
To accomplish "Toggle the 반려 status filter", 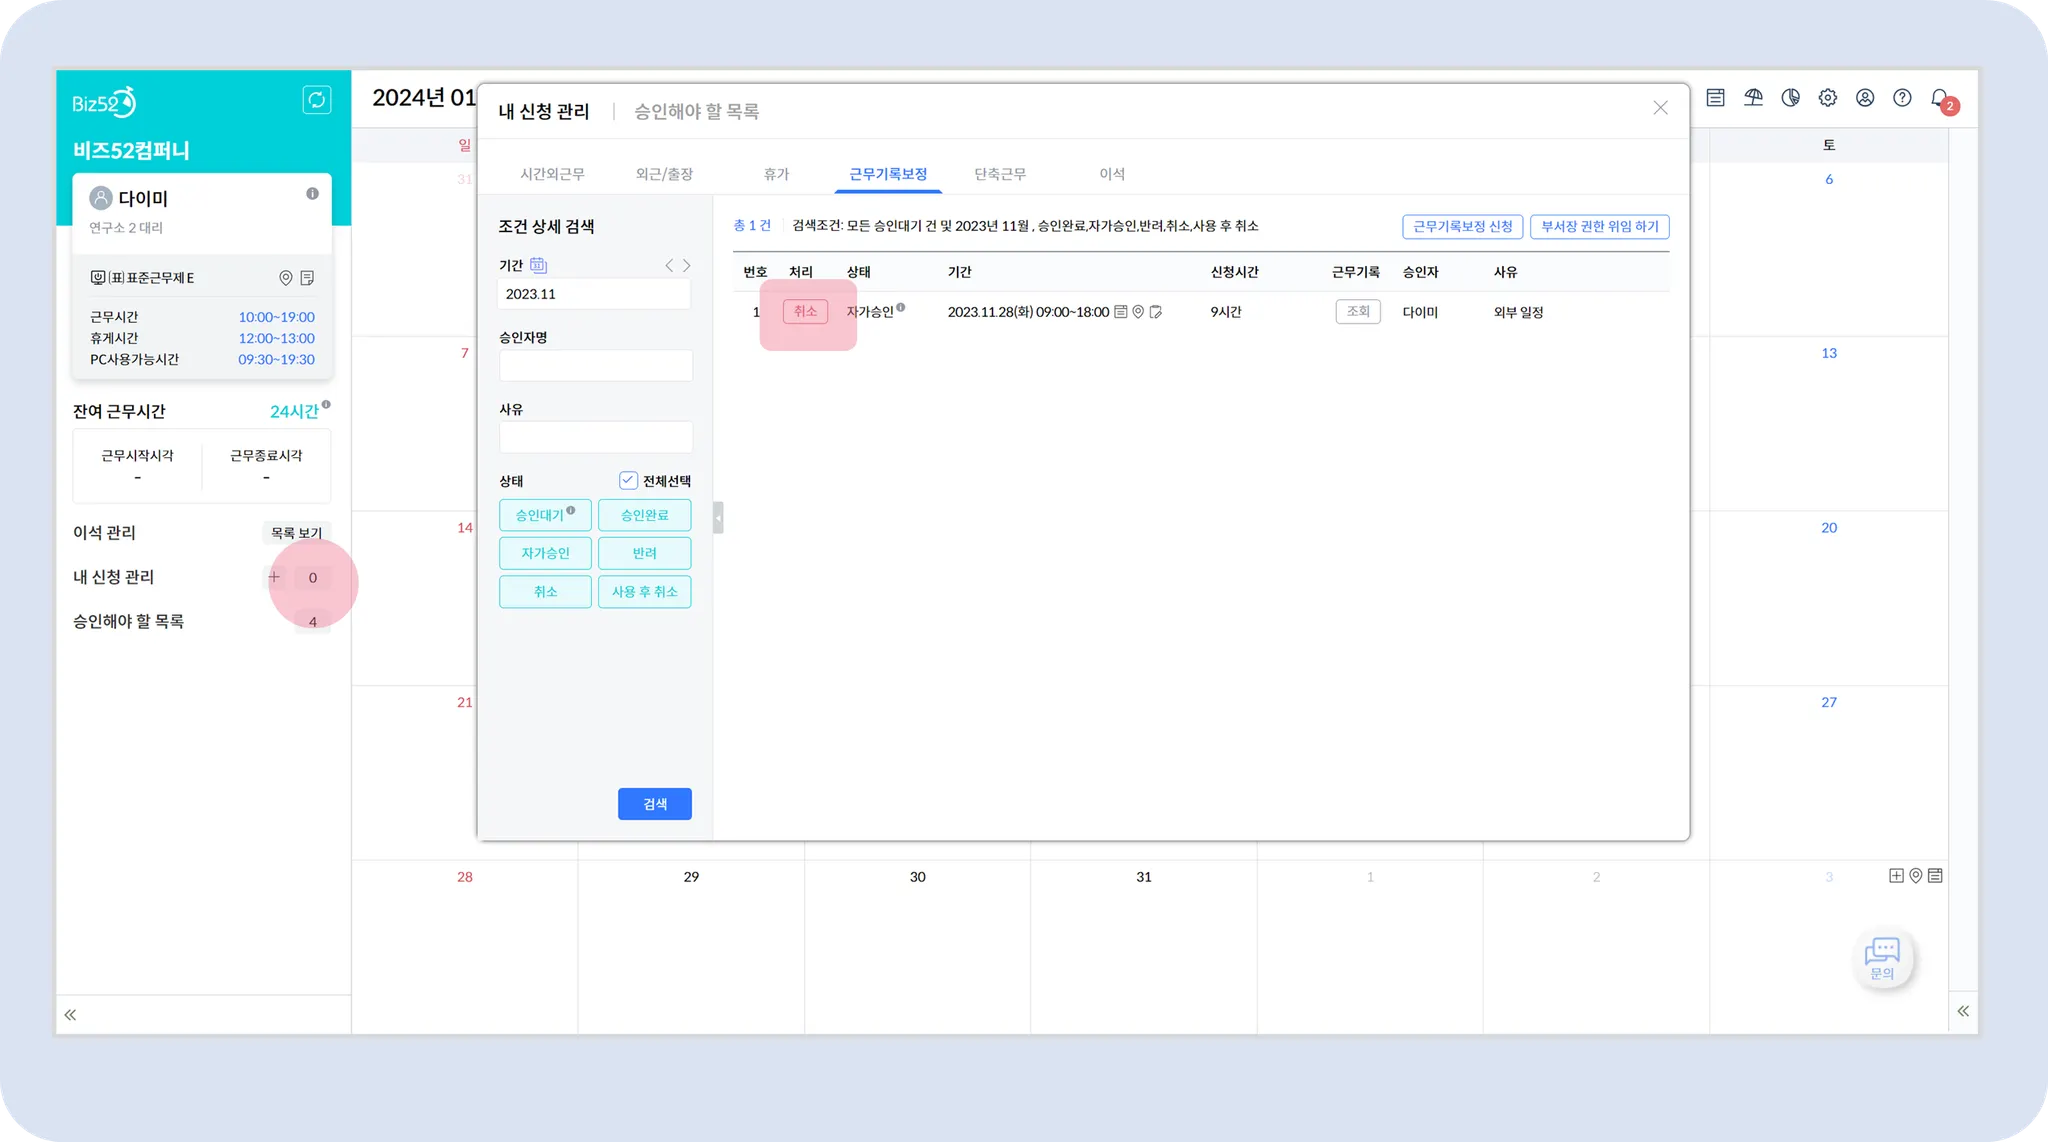I will pos(644,553).
